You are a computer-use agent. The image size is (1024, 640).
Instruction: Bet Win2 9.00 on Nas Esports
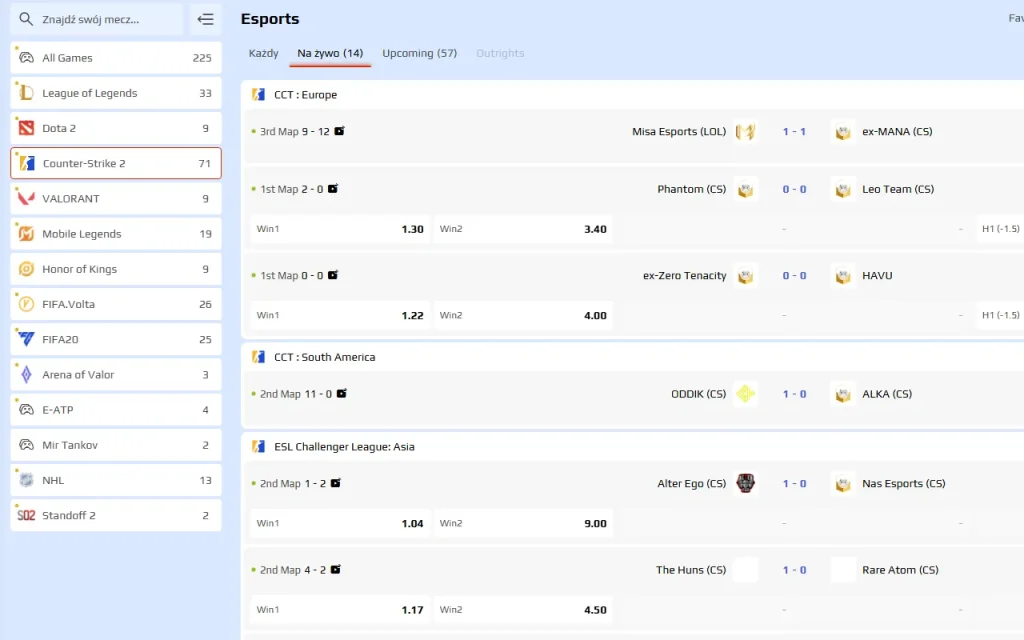pos(522,523)
